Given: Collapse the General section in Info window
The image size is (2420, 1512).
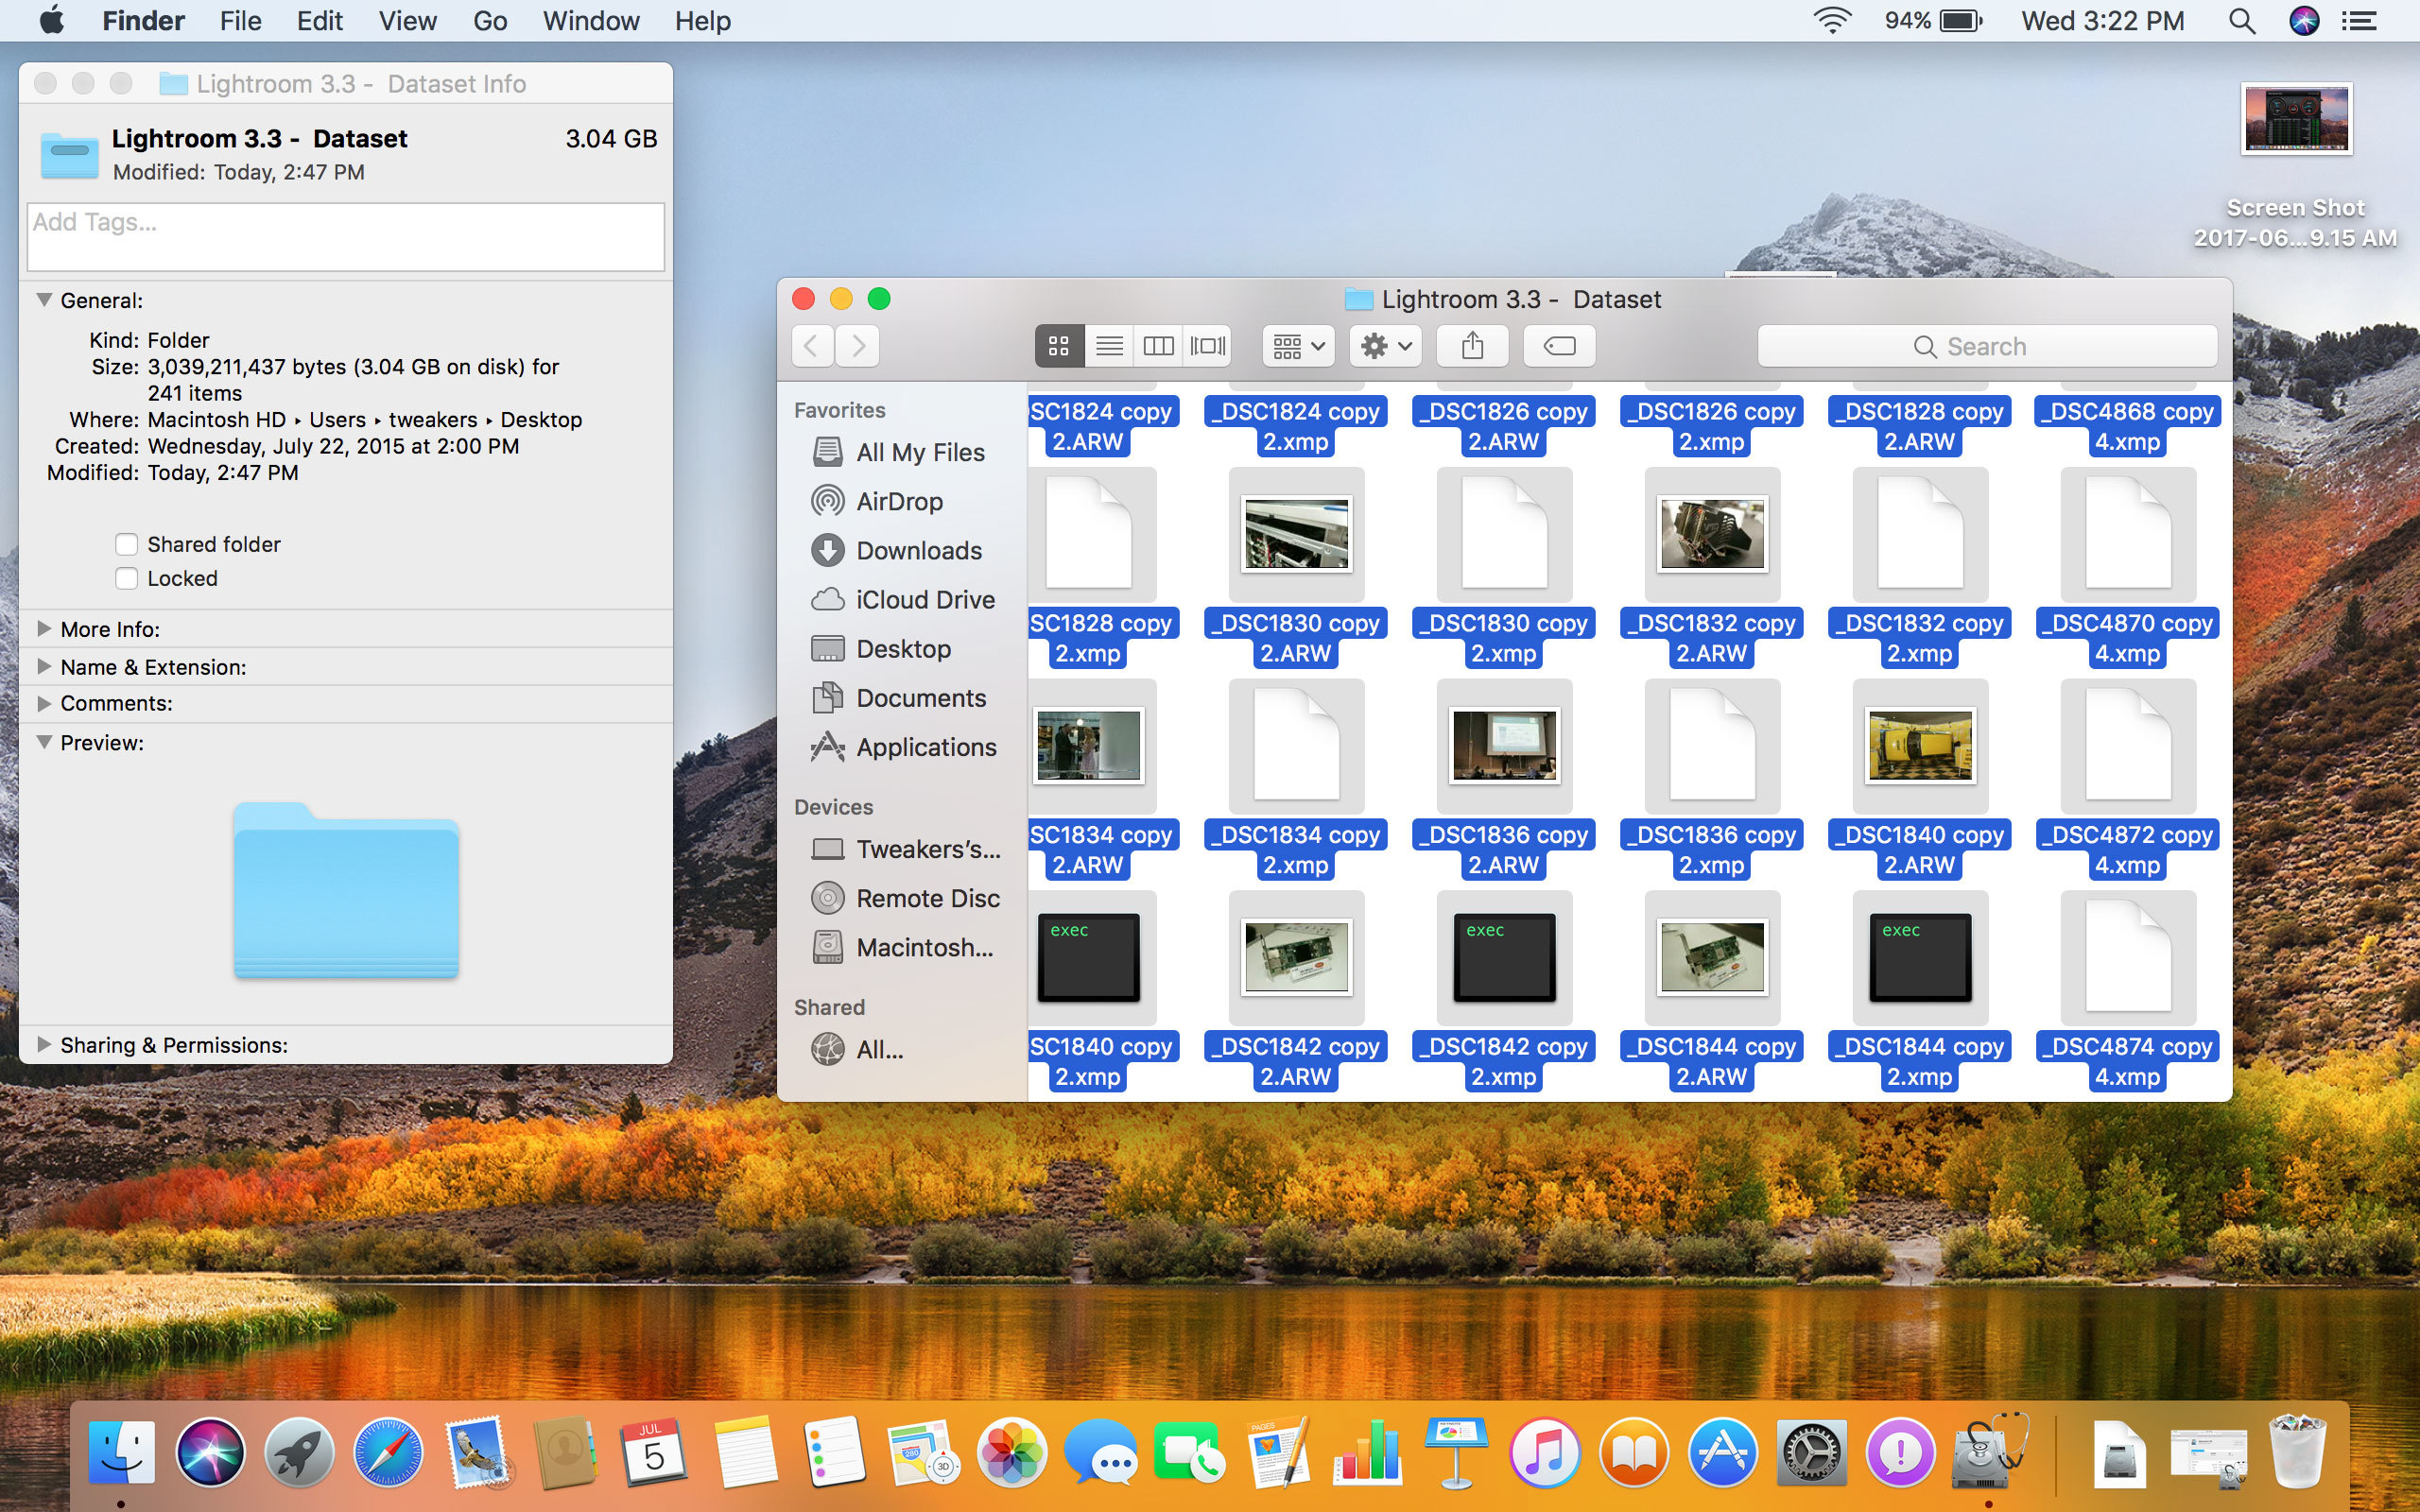Looking at the screenshot, I should coord(44,300).
